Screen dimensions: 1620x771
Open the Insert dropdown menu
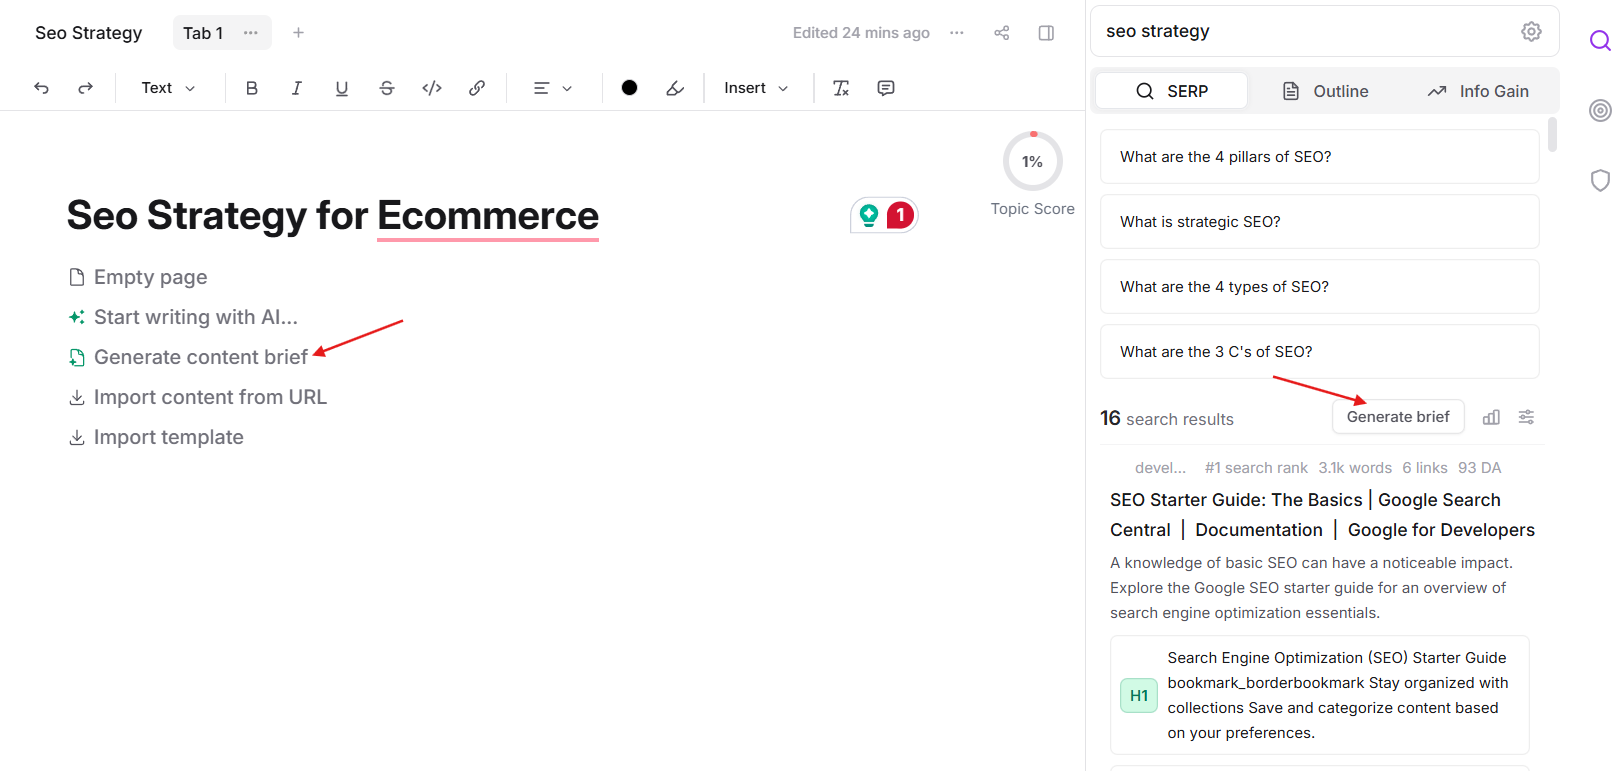pos(756,88)
